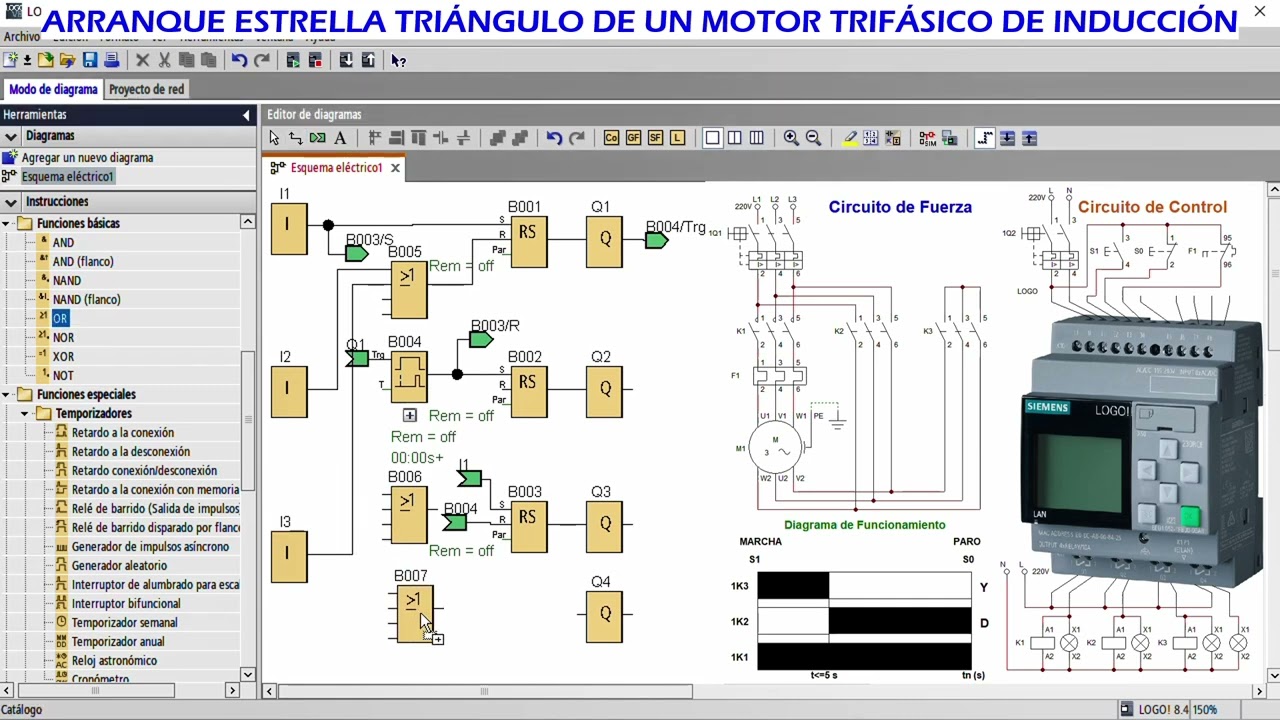Open the page layout tool
The width and height of the screenshot is (1280, 720).
click(870, 138)
